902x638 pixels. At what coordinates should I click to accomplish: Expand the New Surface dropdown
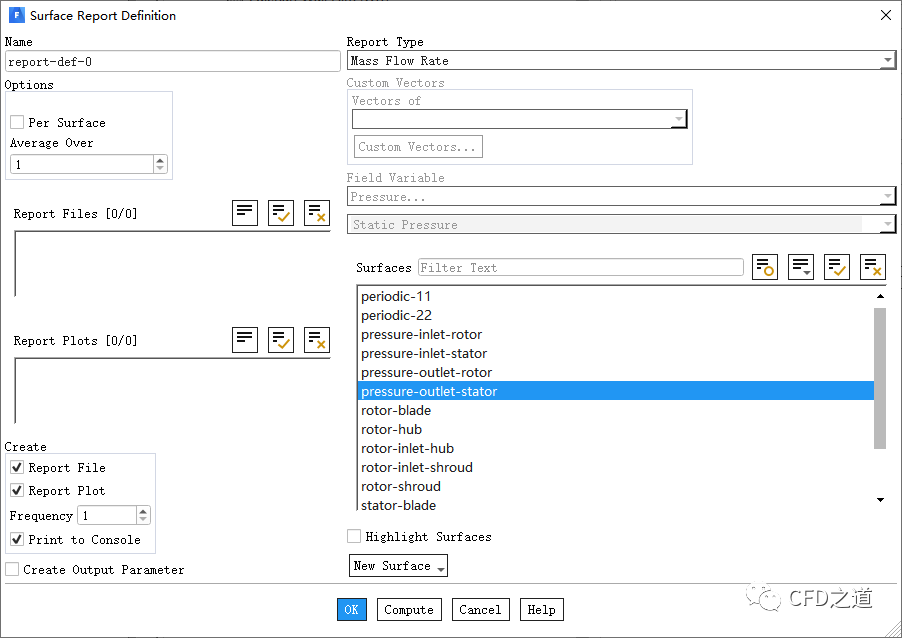[x=398, y=566]
